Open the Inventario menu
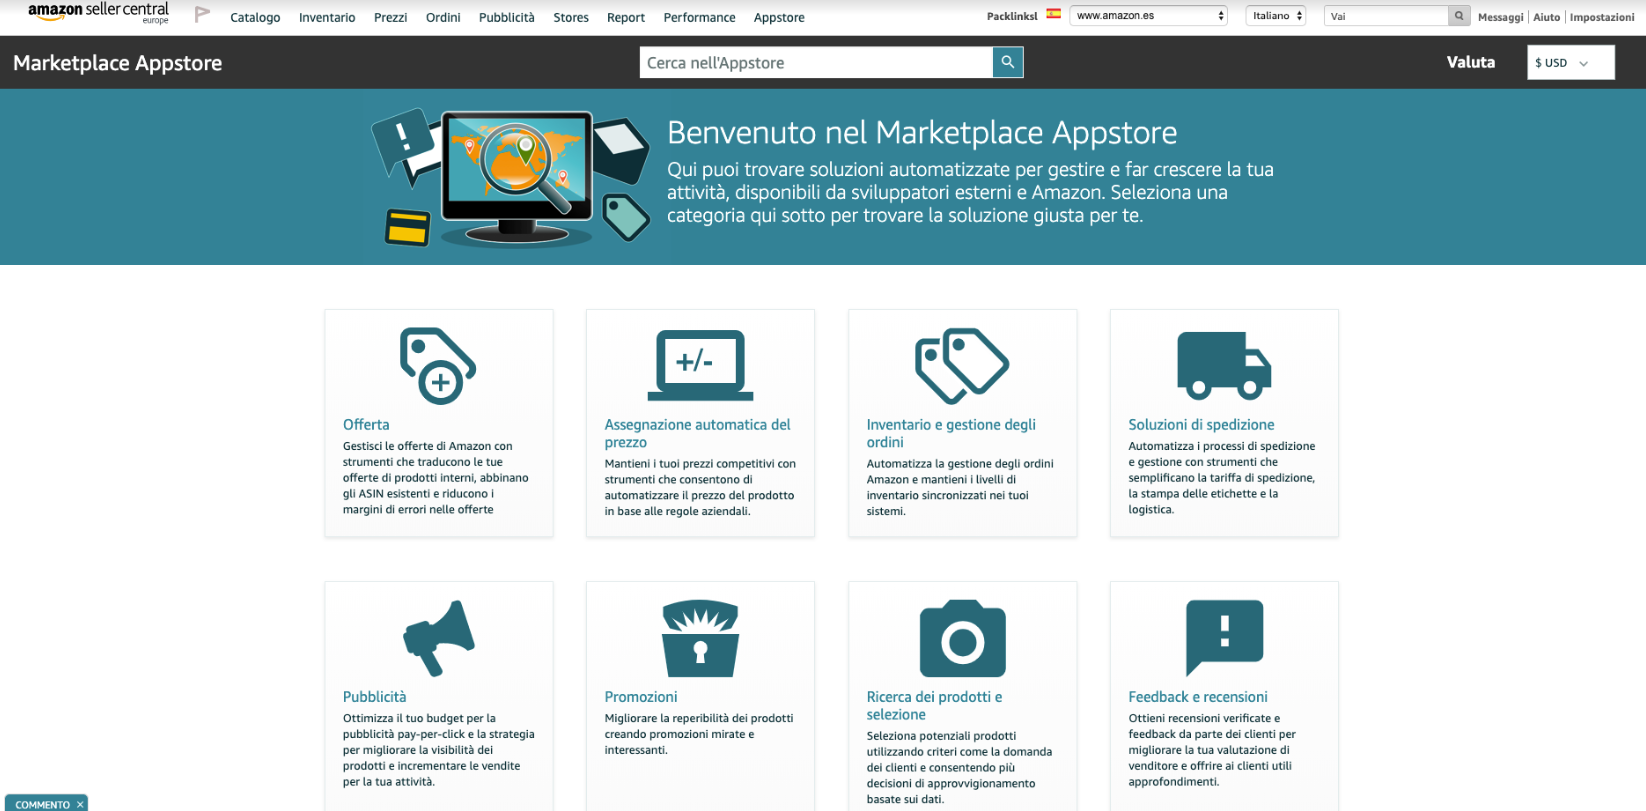The height and width of the screenshot is (811, 1646). pos(327,18)
